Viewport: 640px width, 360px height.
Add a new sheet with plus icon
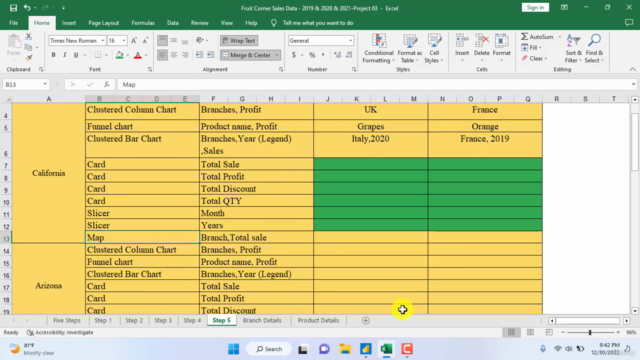pos(366,321)
